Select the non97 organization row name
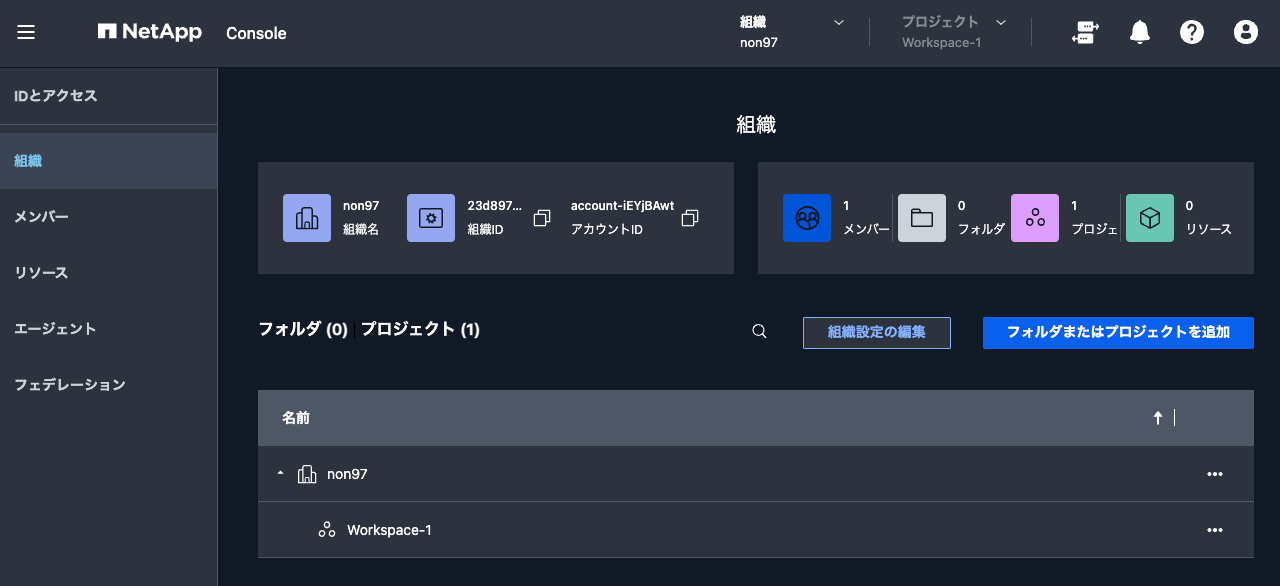This screenshot has height=586, width=1280. click(347, 474)
